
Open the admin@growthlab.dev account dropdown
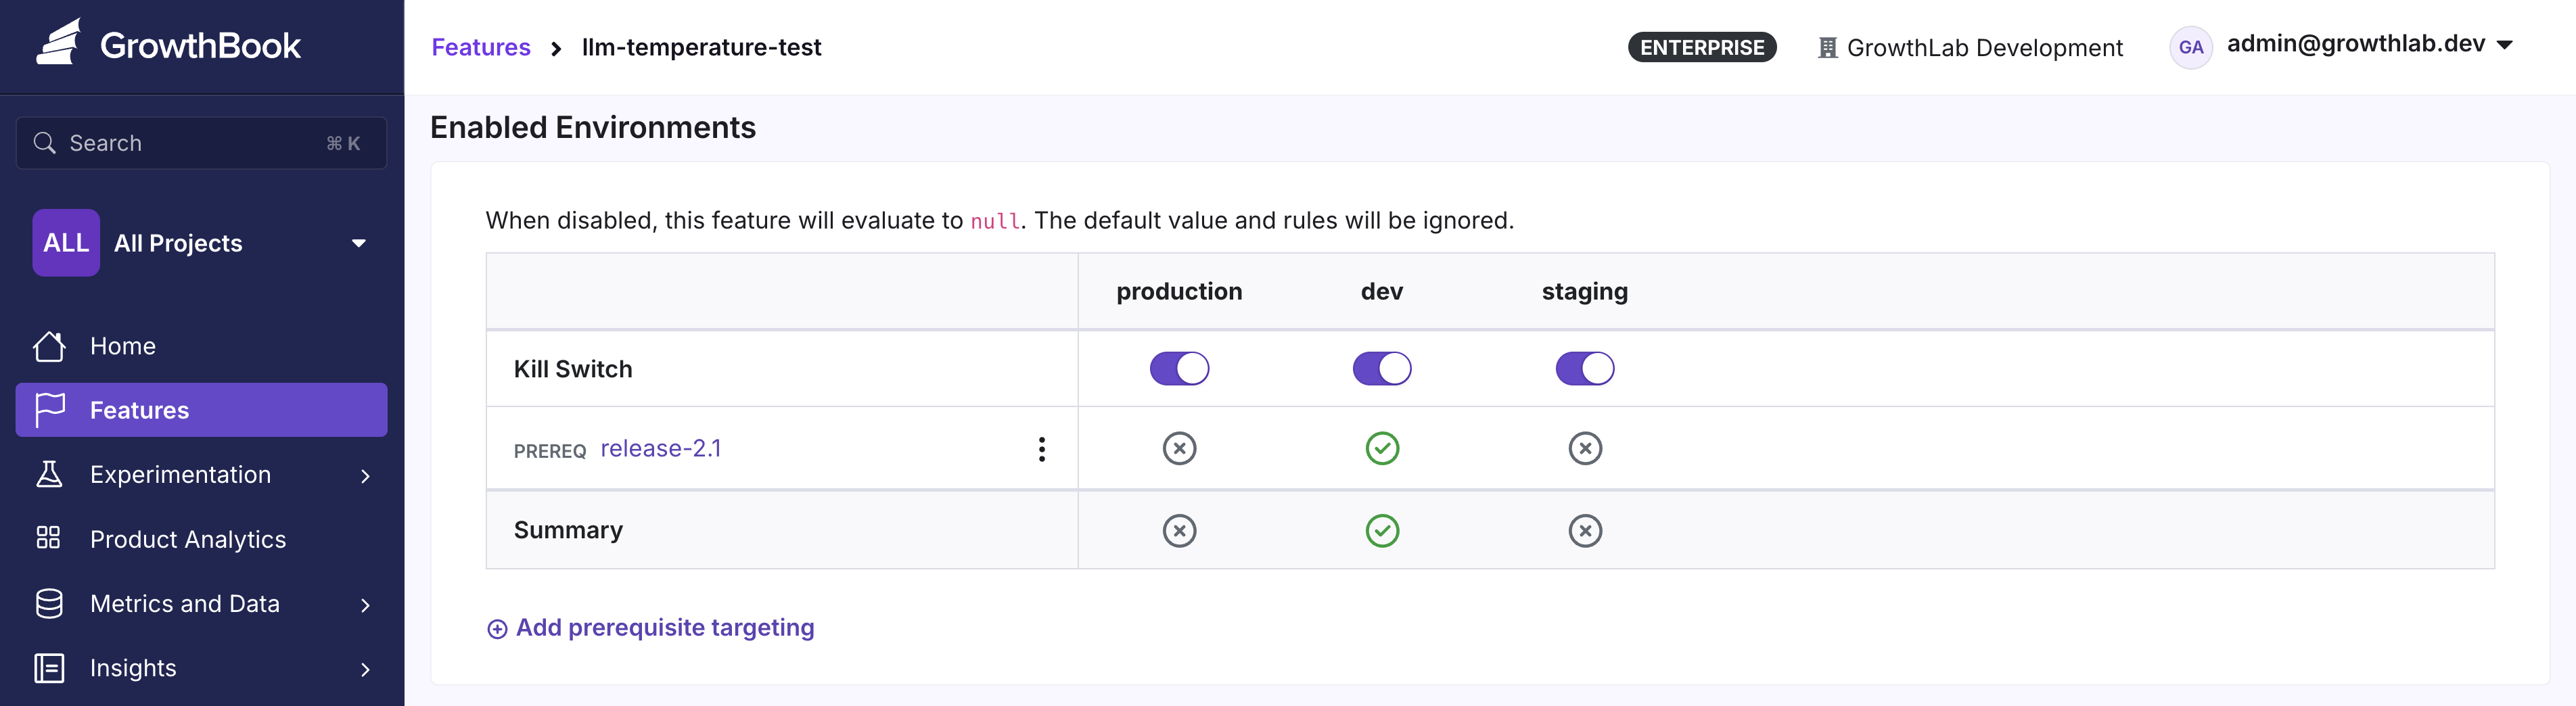point(2368,45)
